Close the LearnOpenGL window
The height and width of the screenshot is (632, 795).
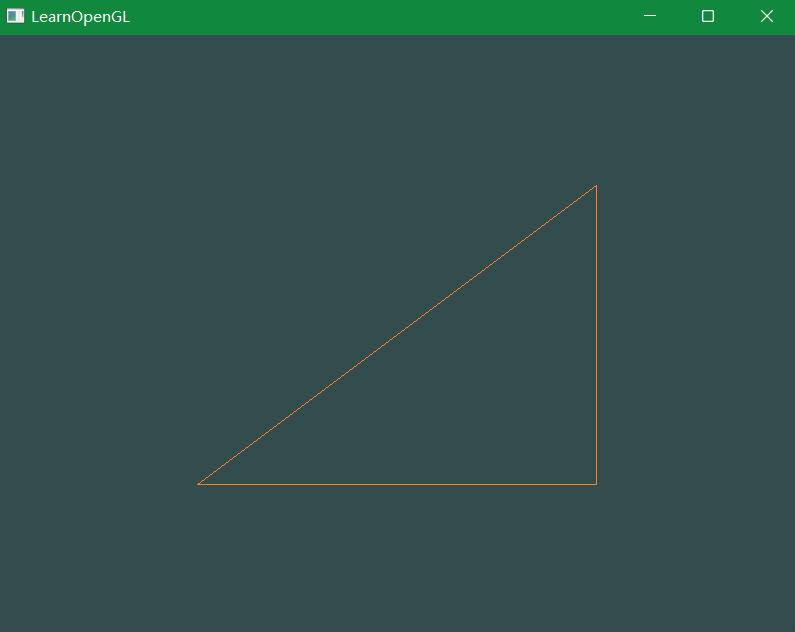(767, 16)
